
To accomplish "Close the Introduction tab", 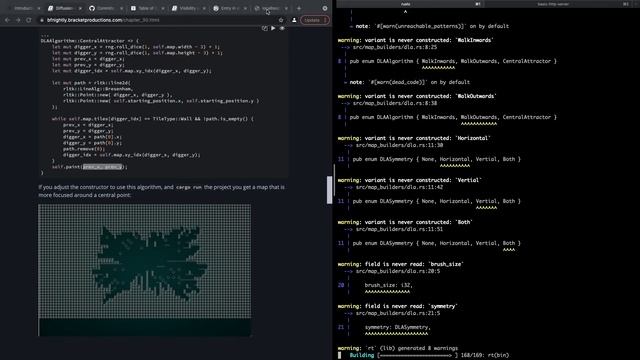I will click(x=39, y=8).
